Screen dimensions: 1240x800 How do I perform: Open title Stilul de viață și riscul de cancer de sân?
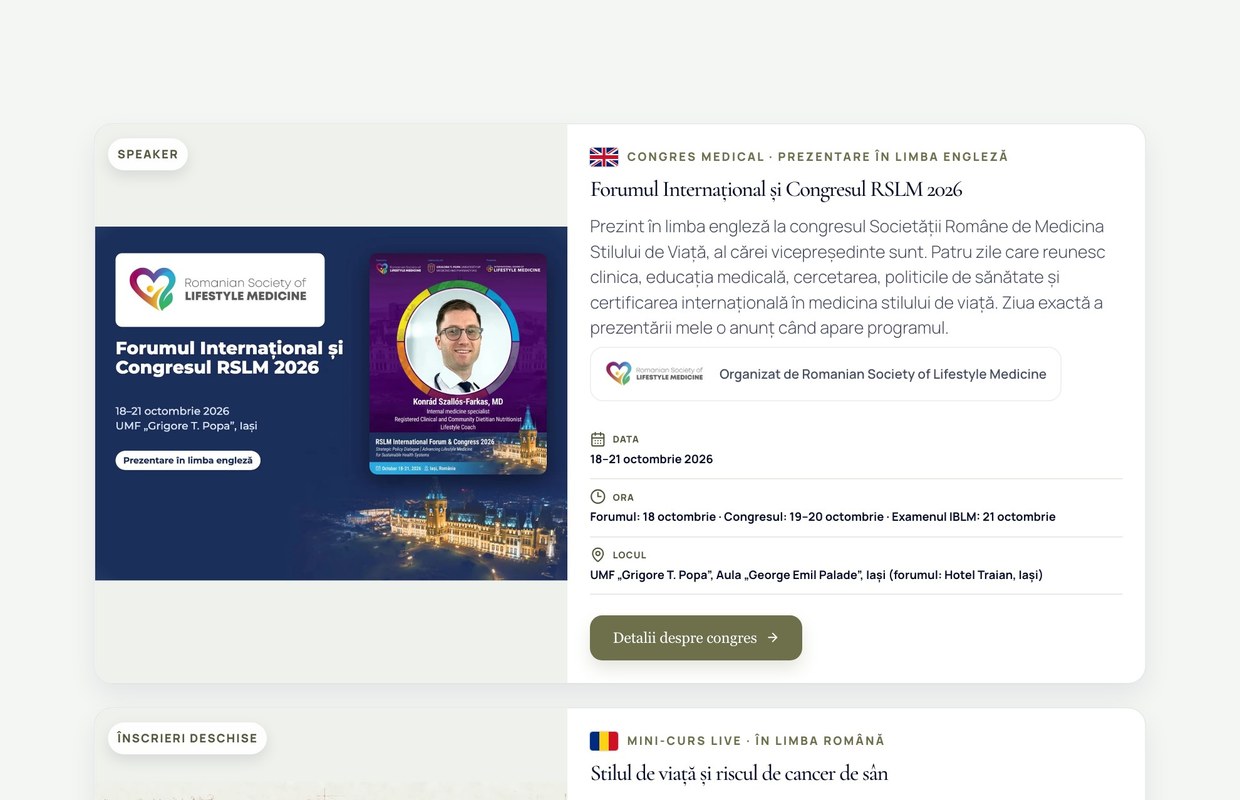[x=739, y=773]
